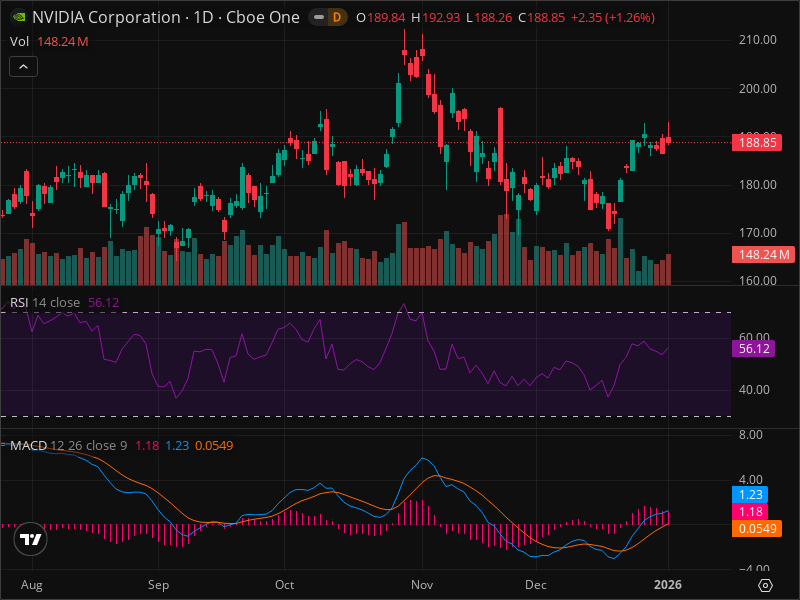Click the blue 1.23 MACD label
Viewport: 800px width, 600px height.
point(750,494)
